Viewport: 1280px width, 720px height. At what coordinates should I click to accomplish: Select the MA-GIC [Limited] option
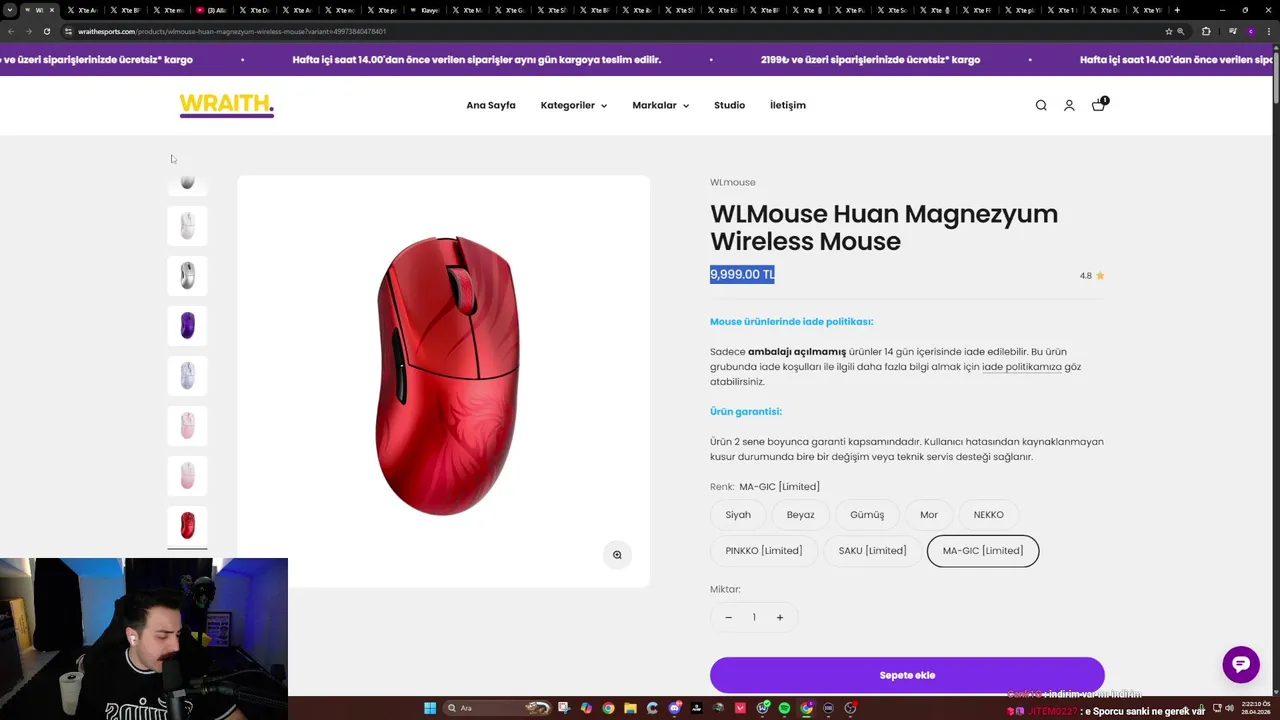(983, 551)
